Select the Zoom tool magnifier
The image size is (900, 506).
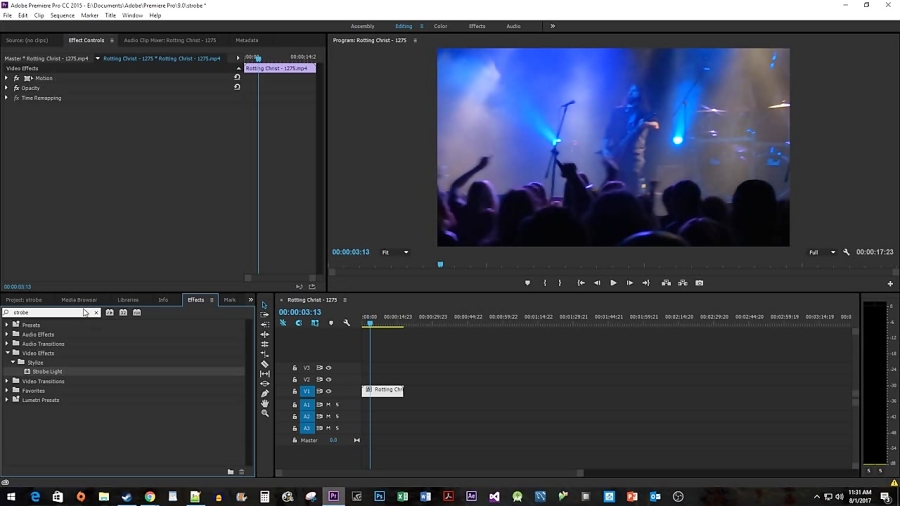click(x=265, y=413)
